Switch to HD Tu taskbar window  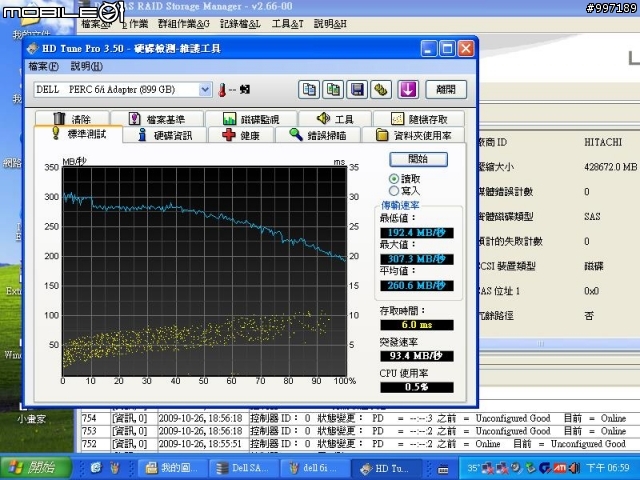(387, 468)
